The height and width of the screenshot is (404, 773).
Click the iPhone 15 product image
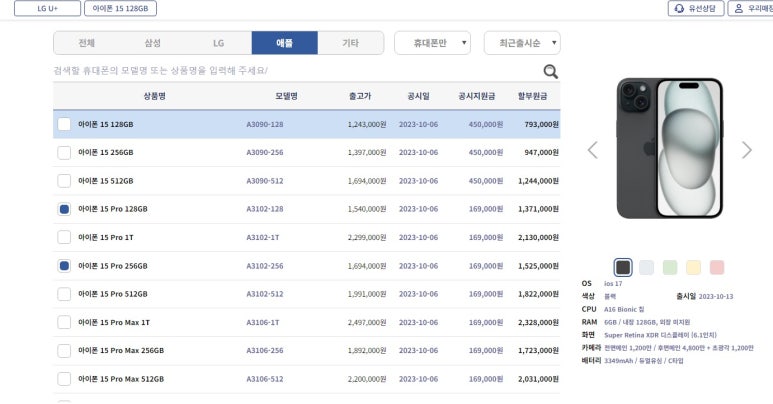tap(669, 148)
